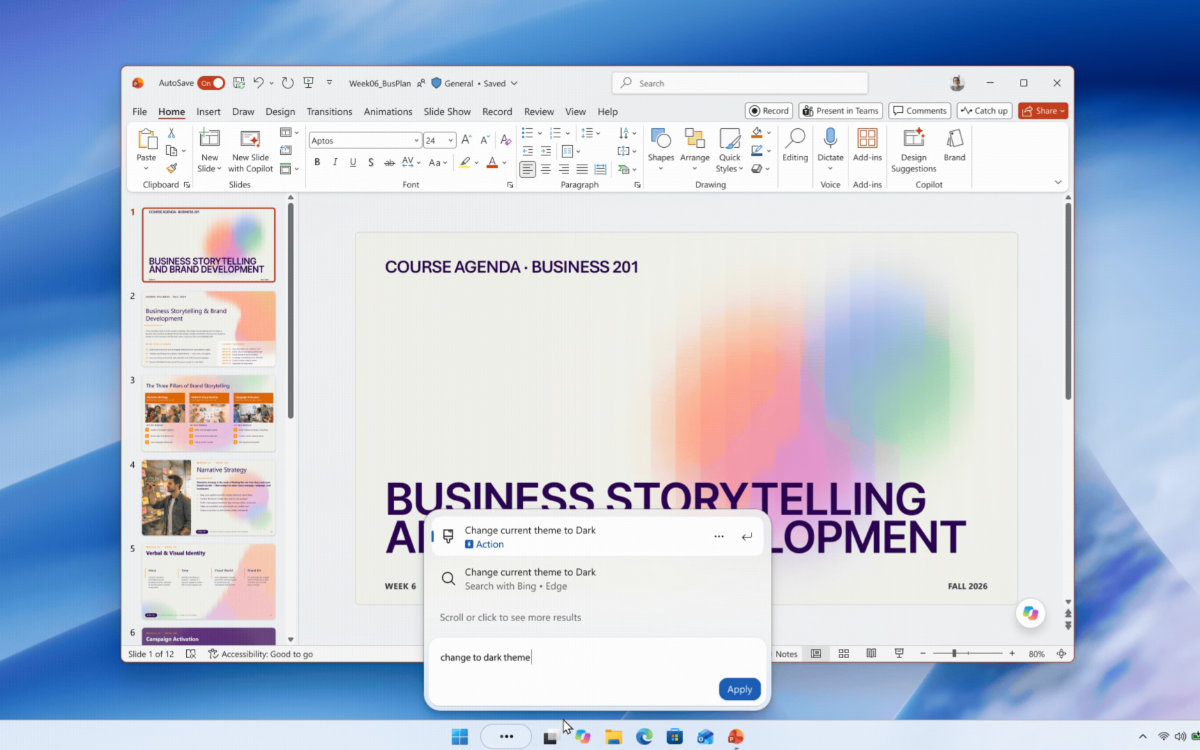1200x750 pixels.
Task: Switch to Slide Sorter view
Action: 844,654
